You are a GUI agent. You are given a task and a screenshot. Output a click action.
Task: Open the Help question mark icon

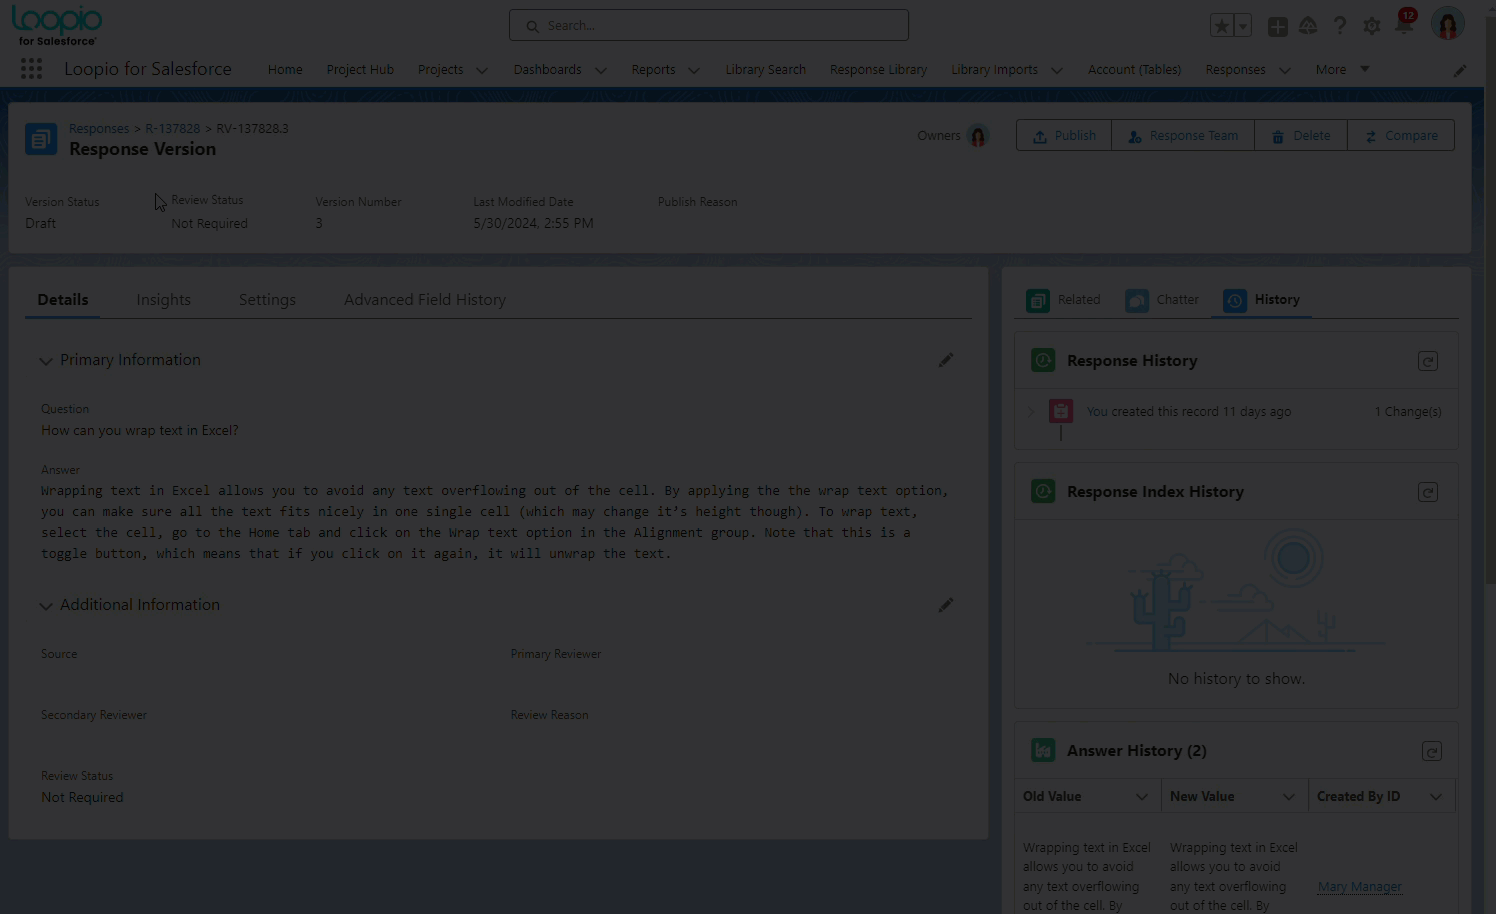pos(1340,26)
